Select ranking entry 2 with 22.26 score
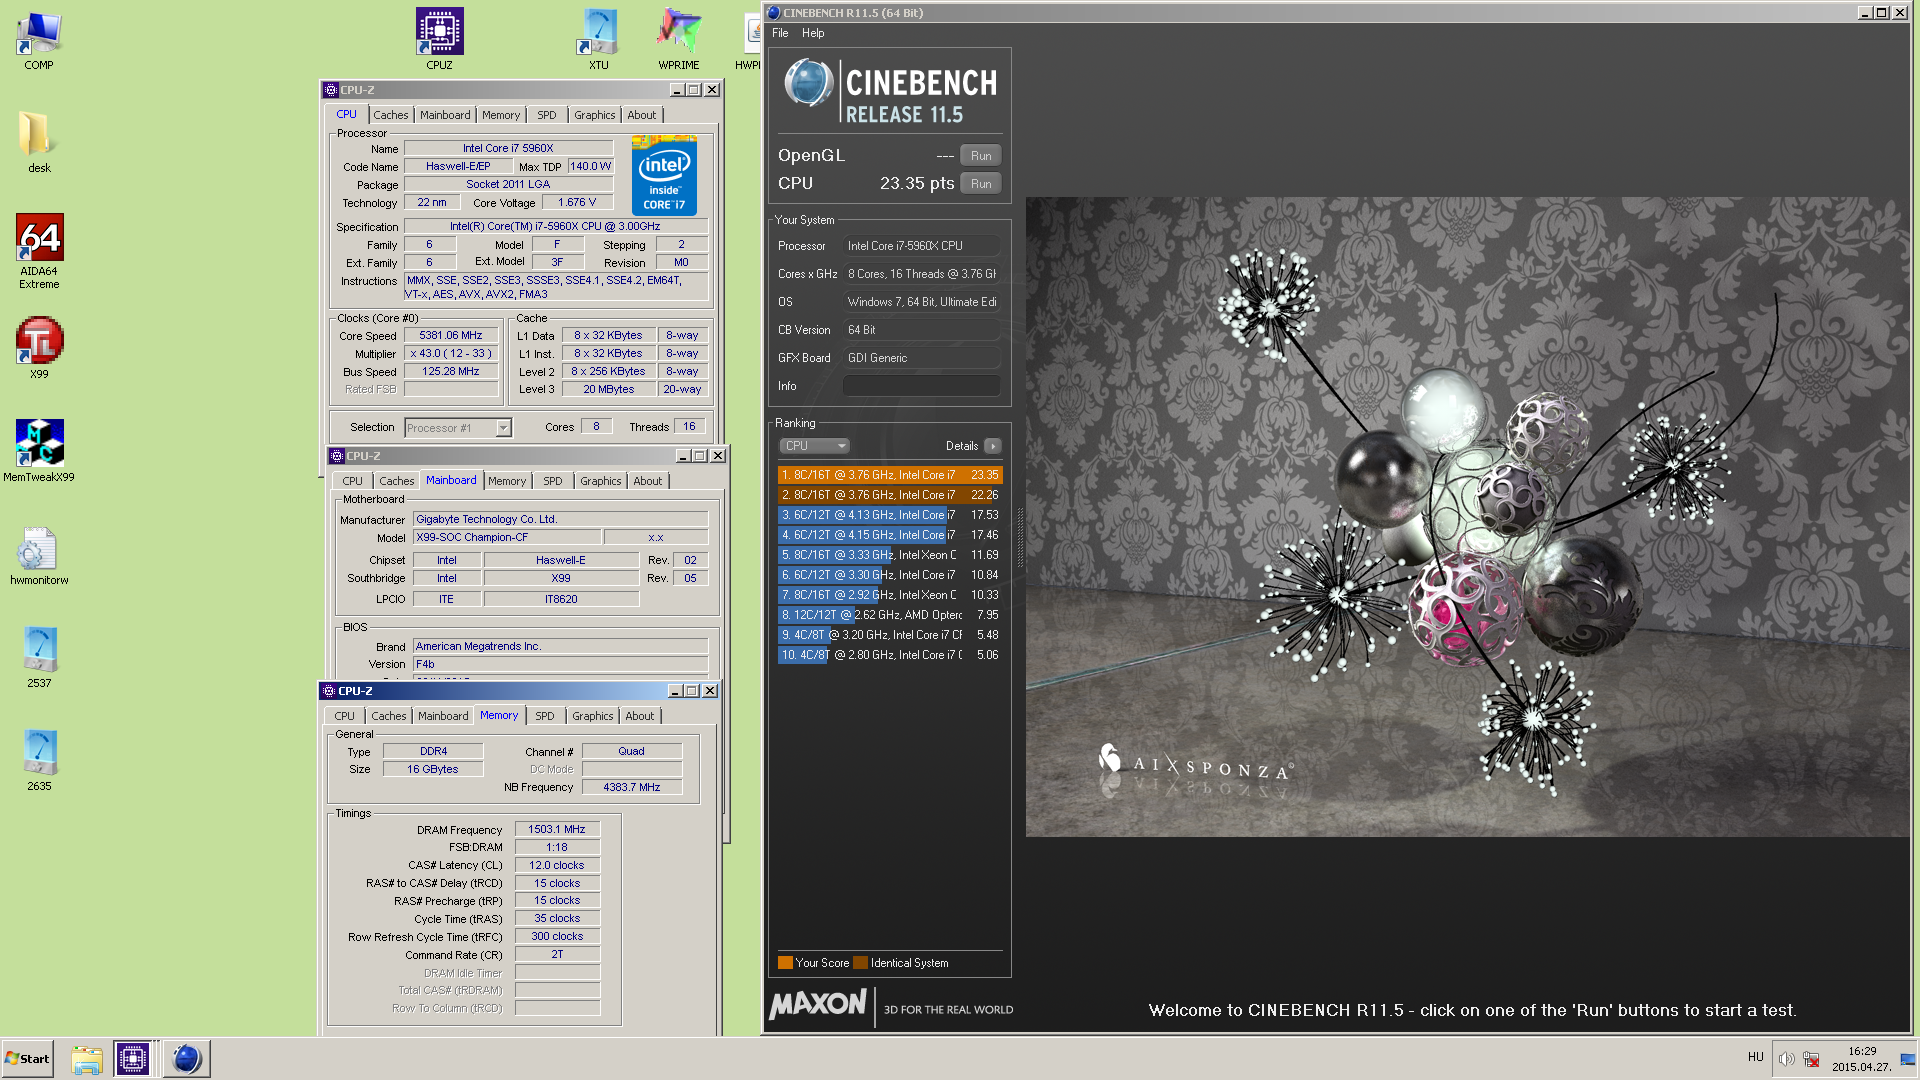The image size is (1920, 1080). pyautogui.click(x=890, y=495)
